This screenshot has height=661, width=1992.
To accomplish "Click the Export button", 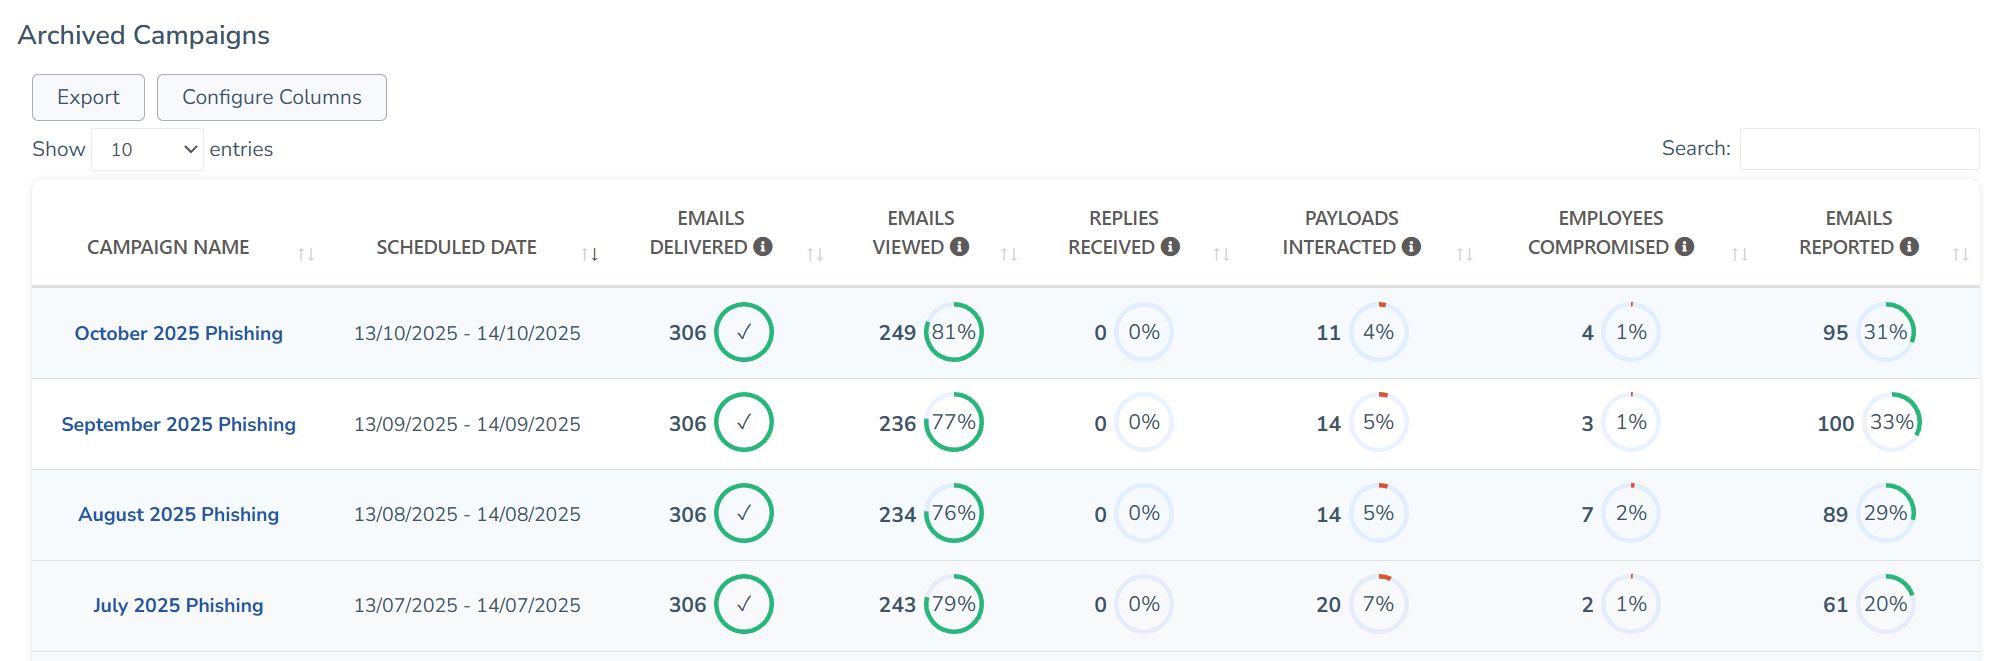I will (88, 97).
